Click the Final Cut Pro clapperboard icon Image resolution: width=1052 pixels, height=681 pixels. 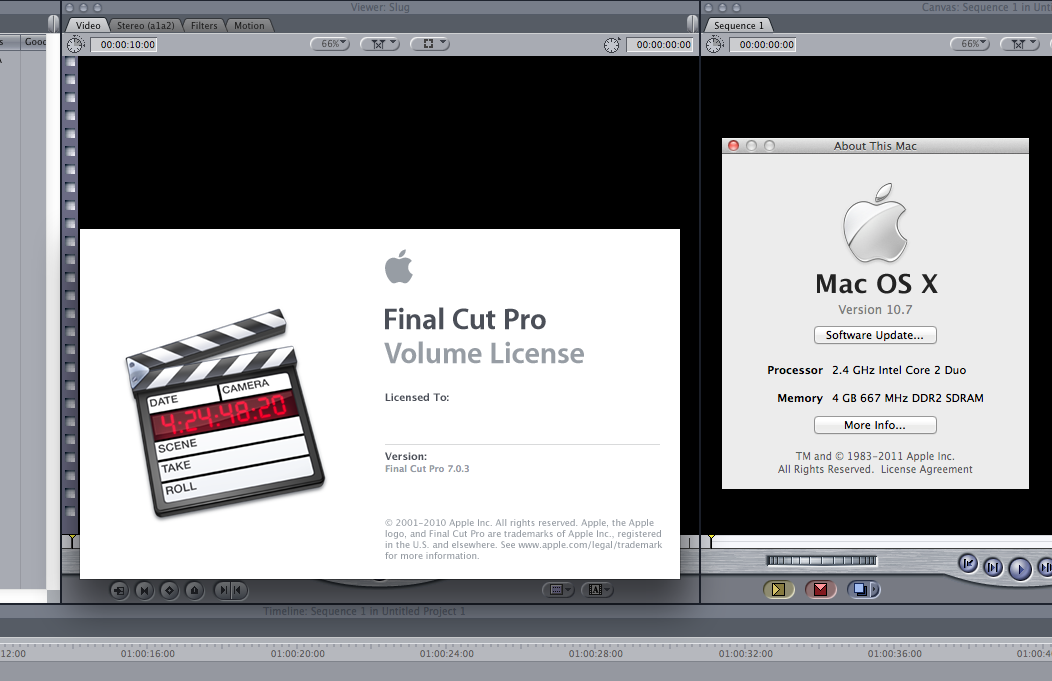[225, 413]
